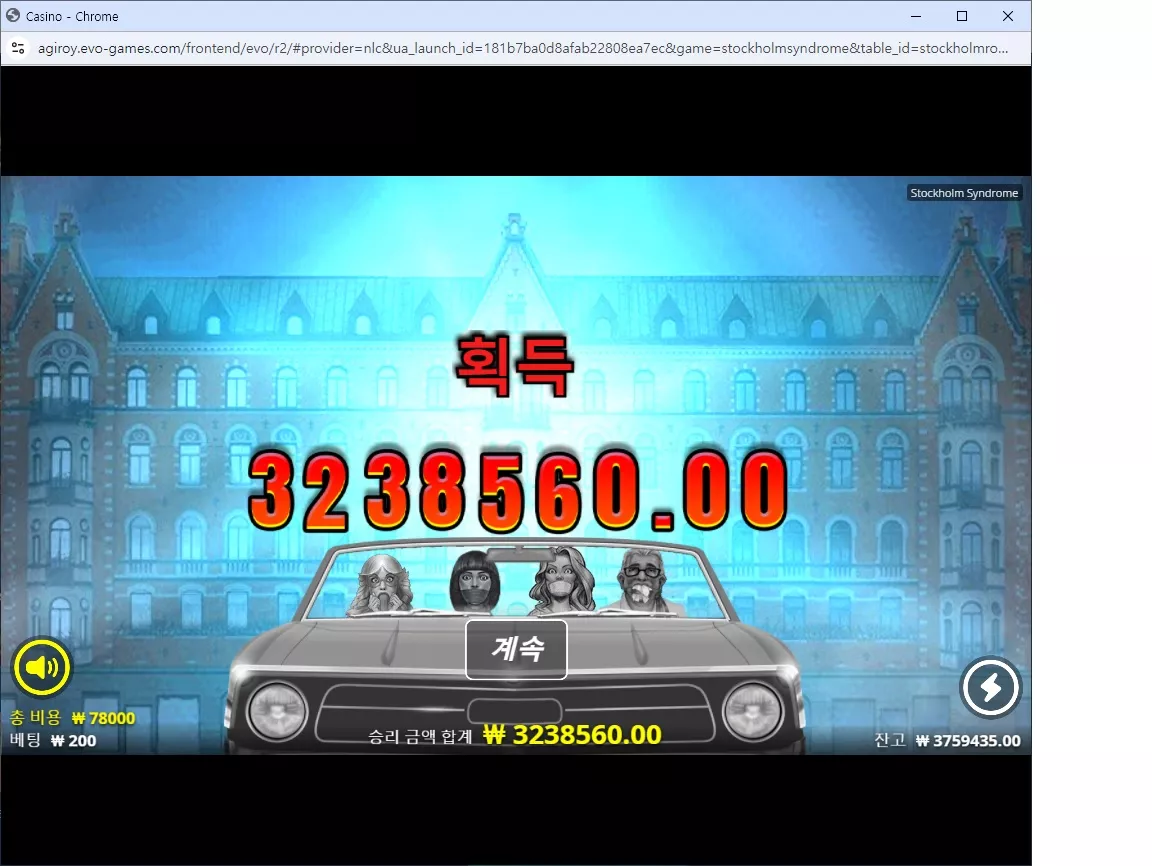Click the 총 비용 ₩78000 total cost text
The width and height of the screenshot is (1152, 866).
coord(72,718)
